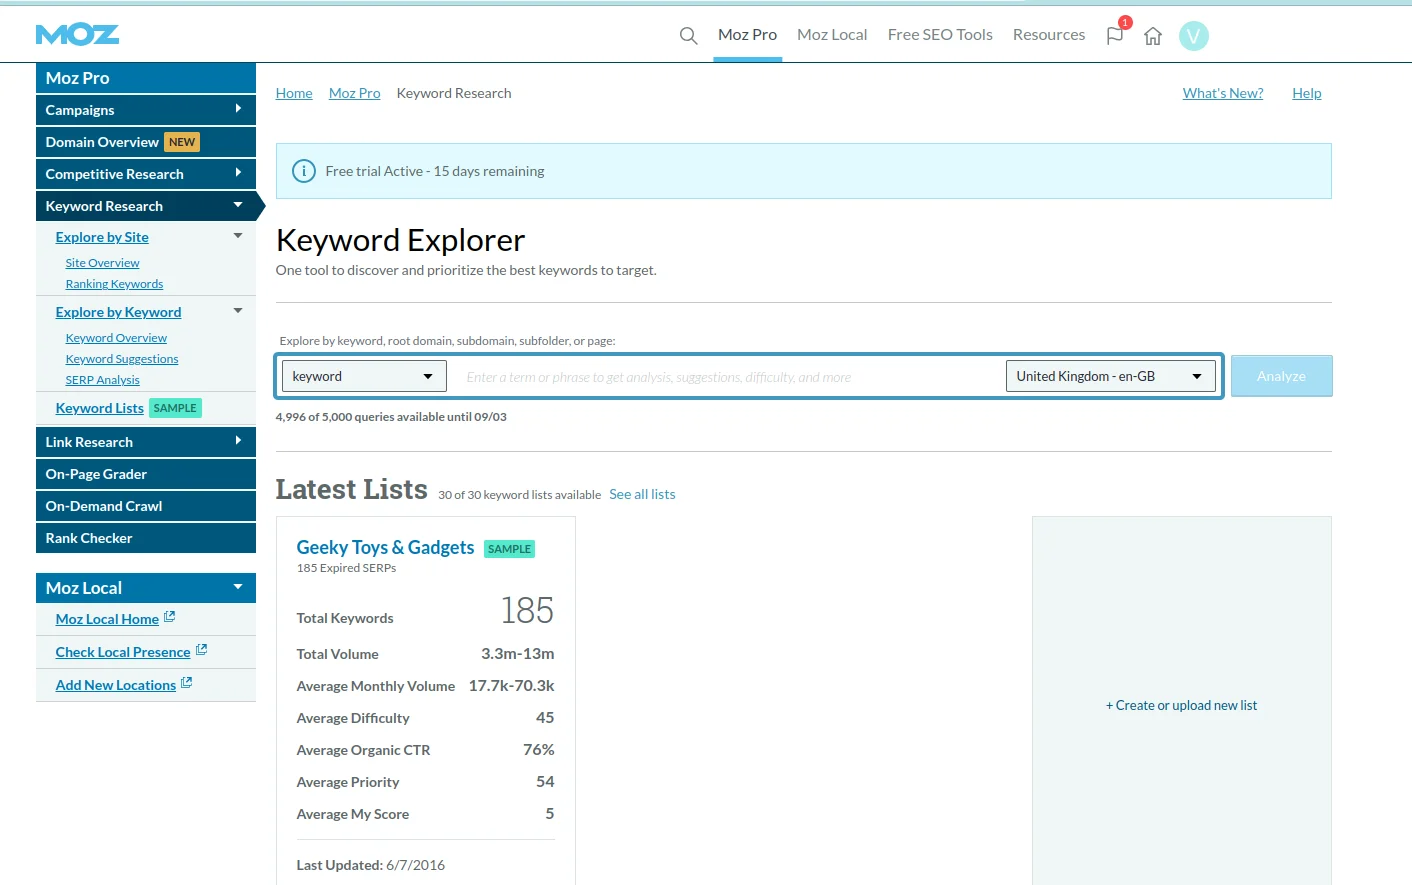Open the Help link
The height and width of the screenshot is (885, 1412).
1306,93
